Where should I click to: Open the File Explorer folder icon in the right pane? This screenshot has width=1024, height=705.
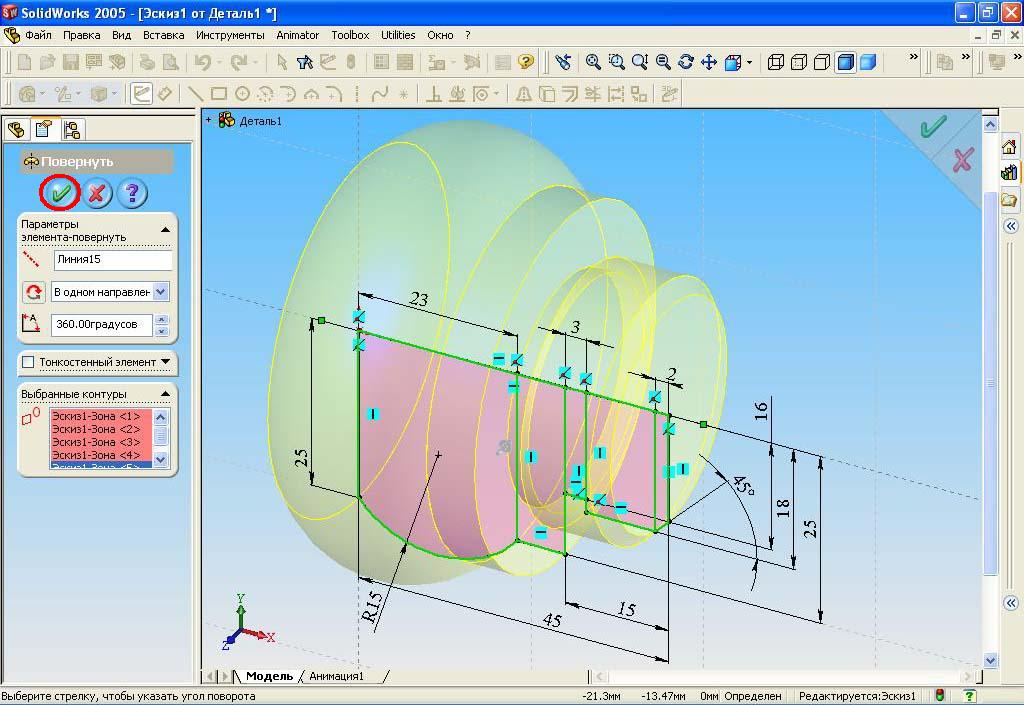click(x=1010, y=199)
